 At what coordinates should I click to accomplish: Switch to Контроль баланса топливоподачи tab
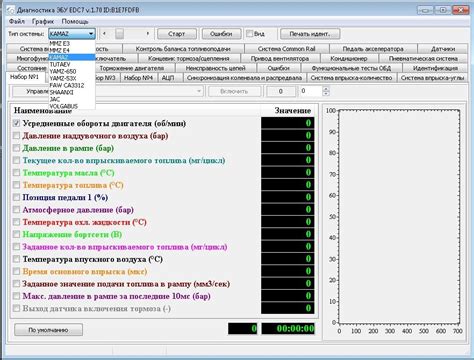[183, 49]
